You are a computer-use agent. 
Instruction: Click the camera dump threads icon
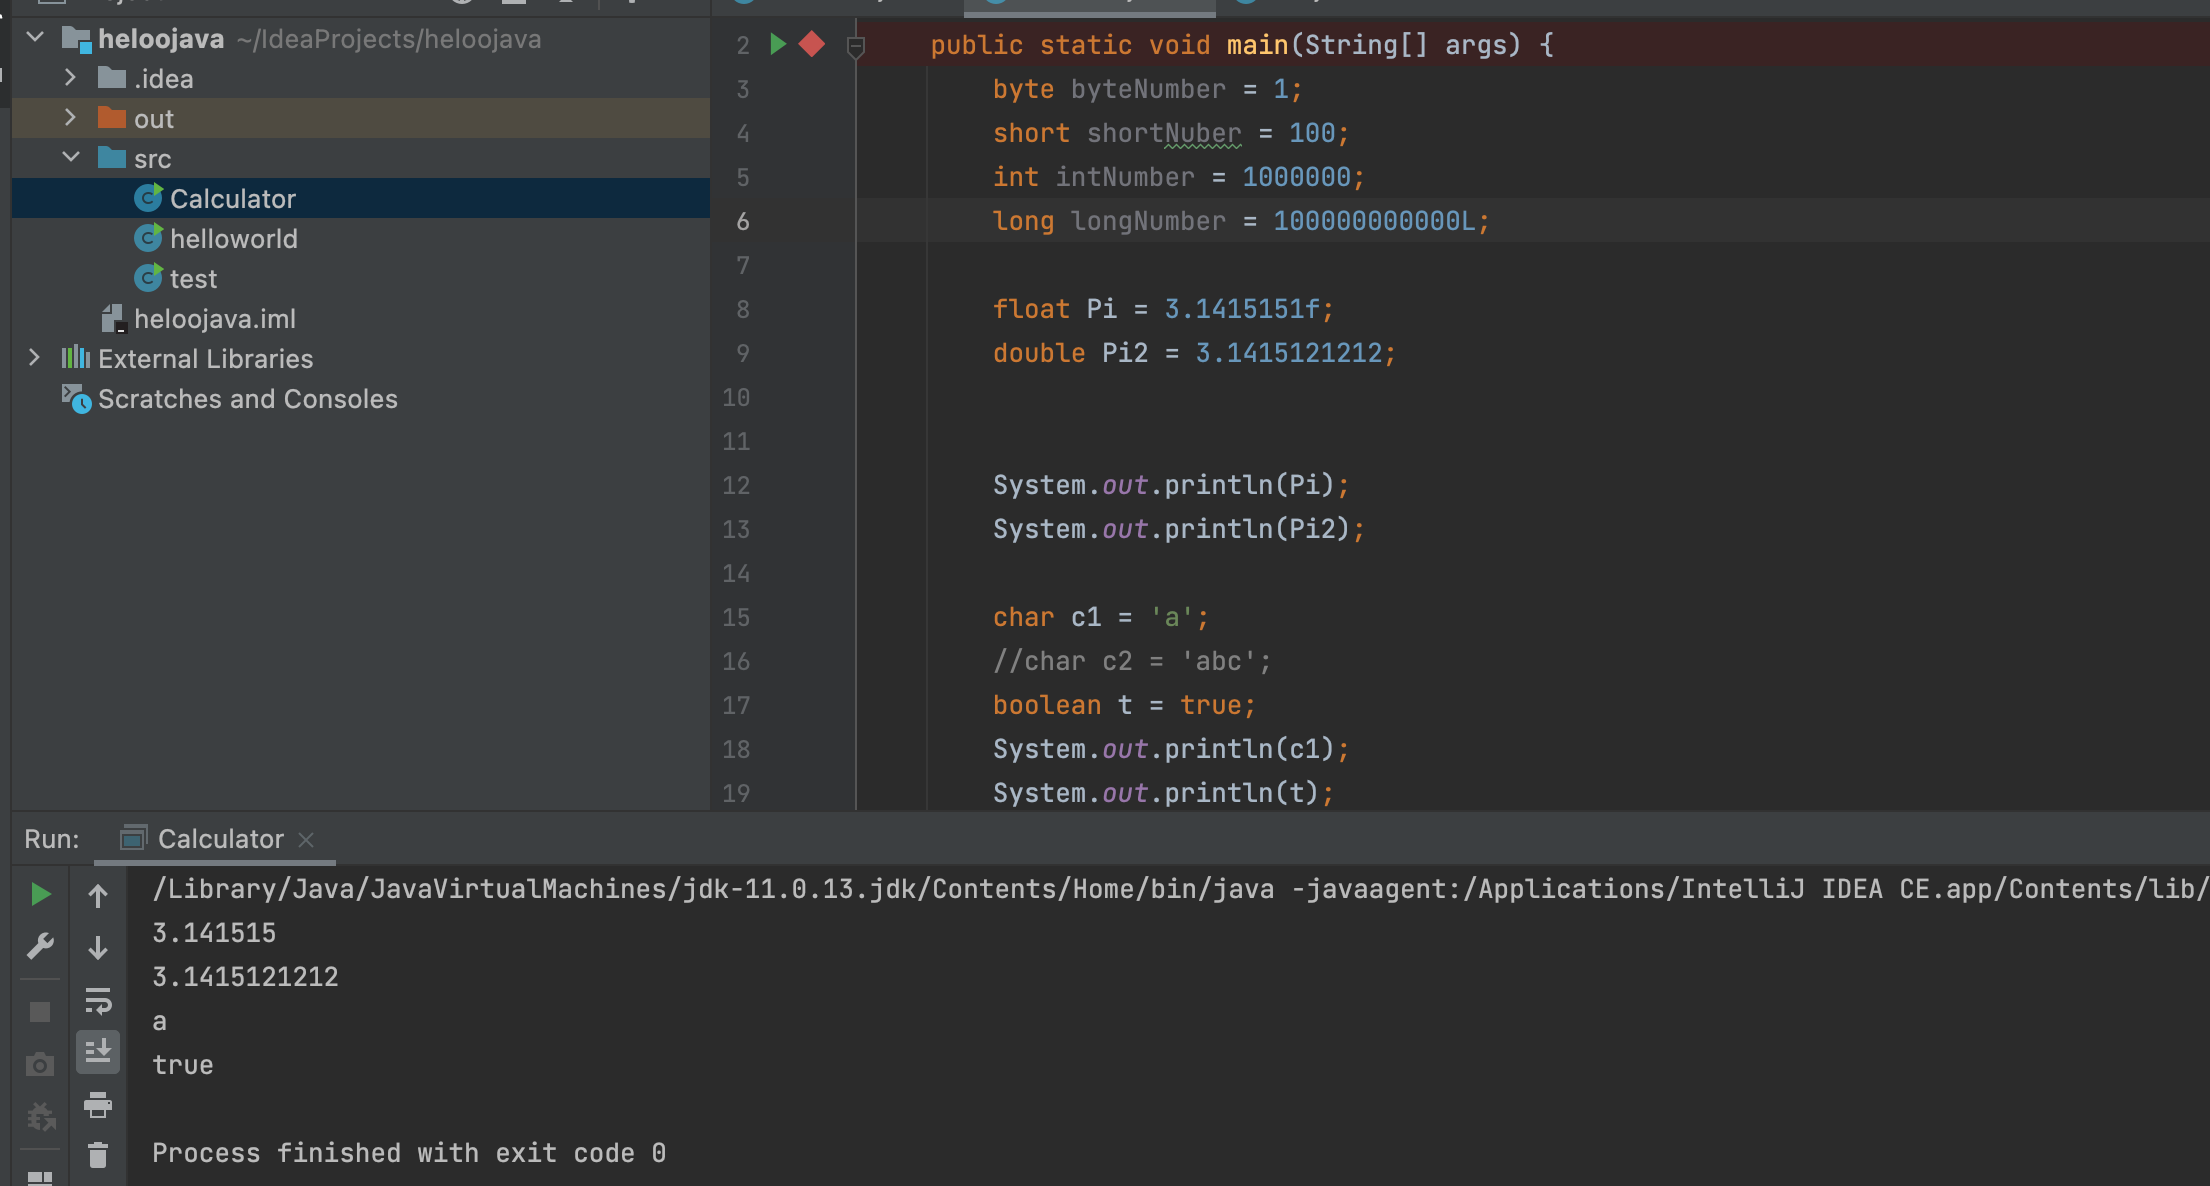[40, 1064]
